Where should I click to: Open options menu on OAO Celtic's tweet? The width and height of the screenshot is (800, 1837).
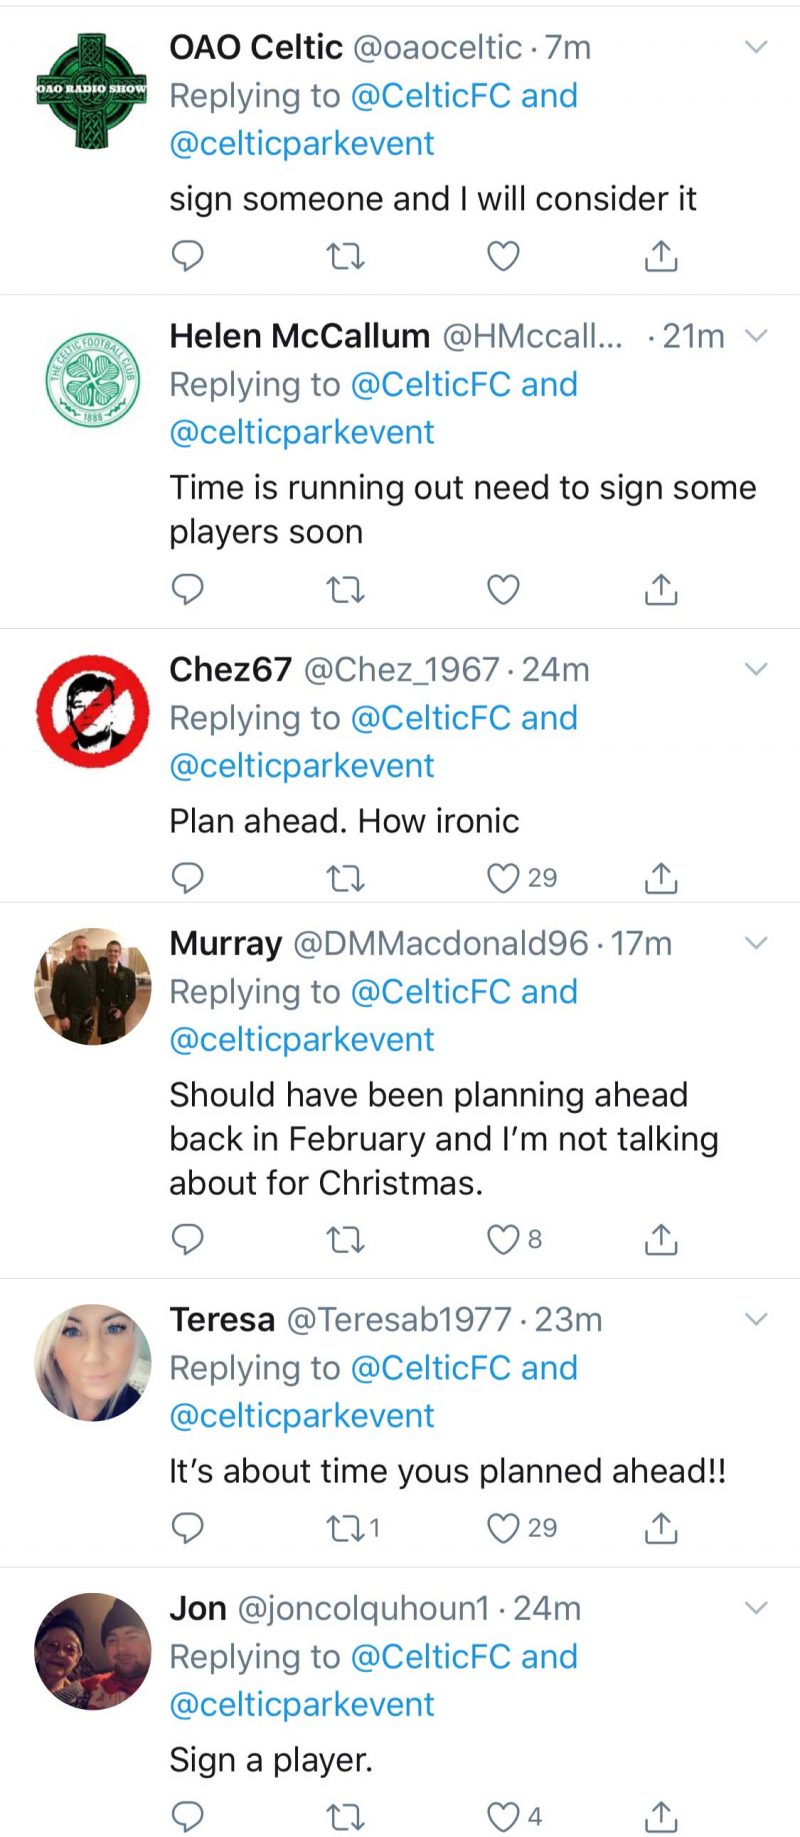(x=757, y=46)
